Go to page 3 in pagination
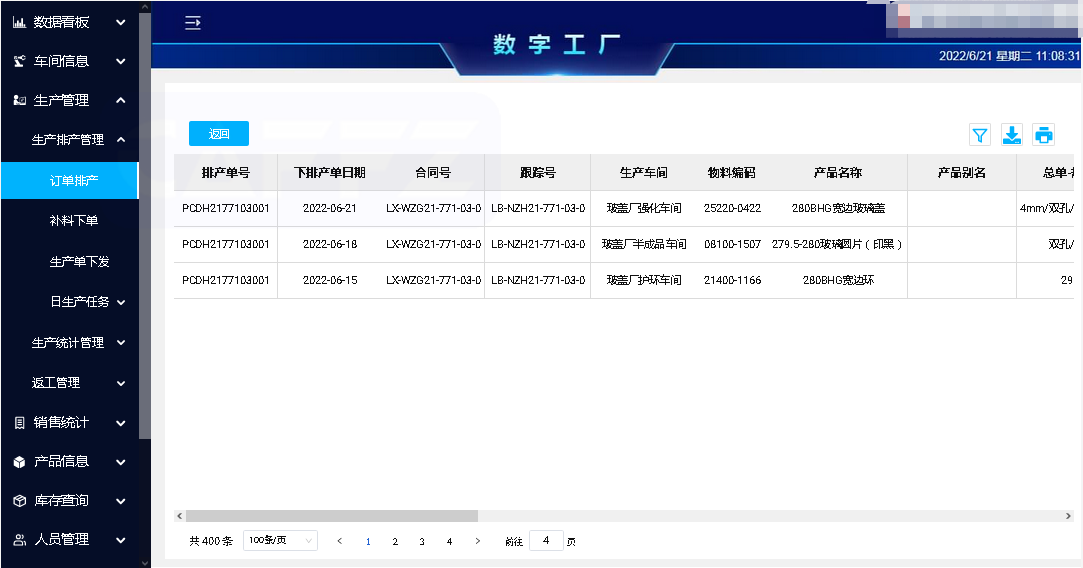1083x568 pixels. pos(422,542)
